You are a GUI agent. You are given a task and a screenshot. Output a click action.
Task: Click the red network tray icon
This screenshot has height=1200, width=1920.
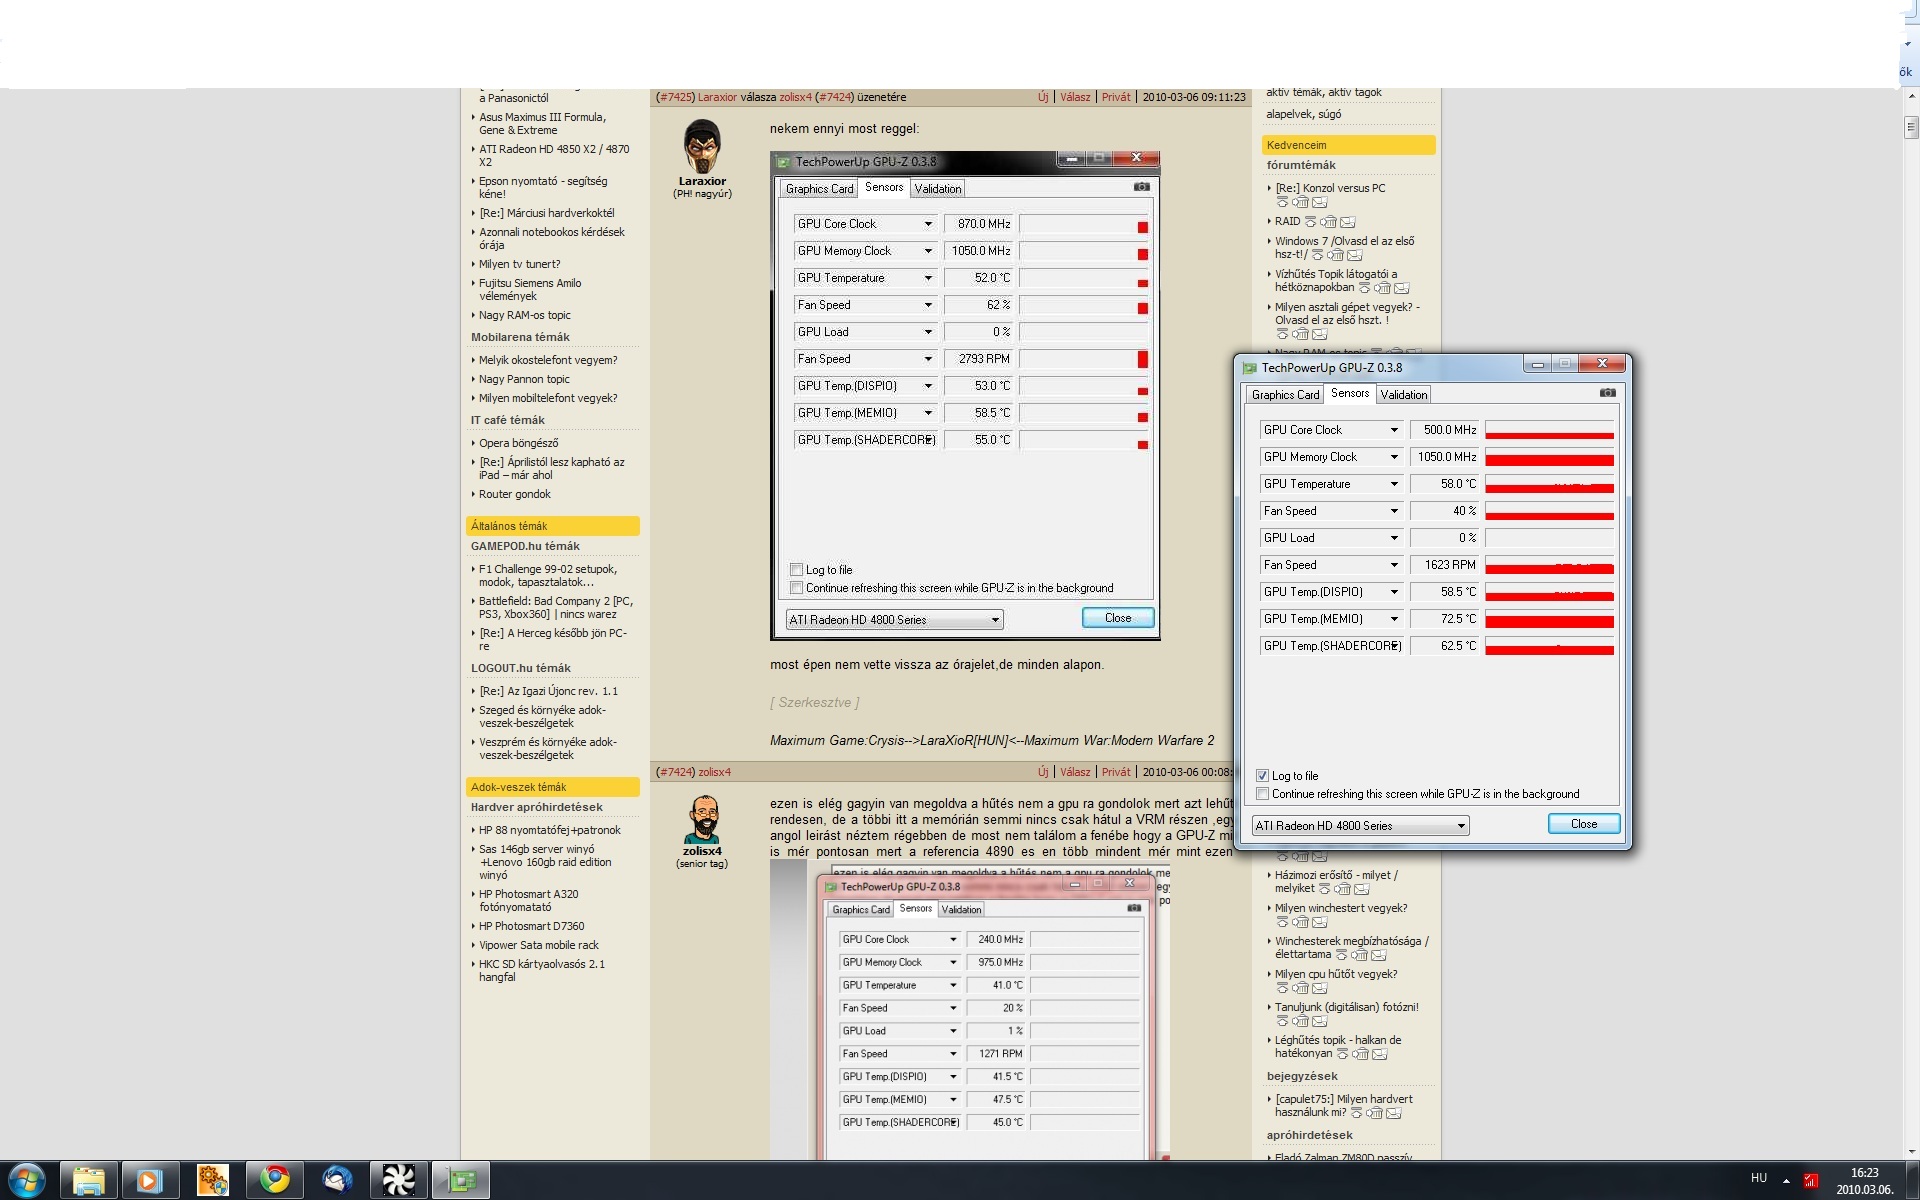click(1811, 1180)
